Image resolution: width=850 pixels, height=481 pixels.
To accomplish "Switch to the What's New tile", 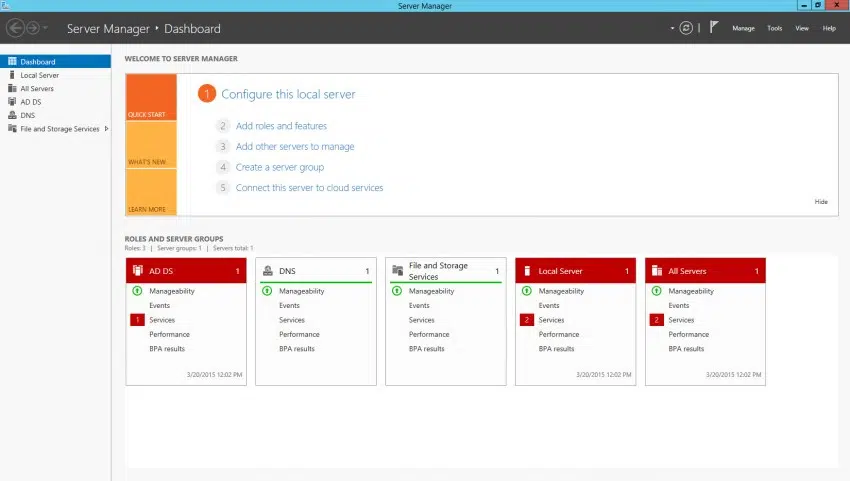I will point(151,145).
